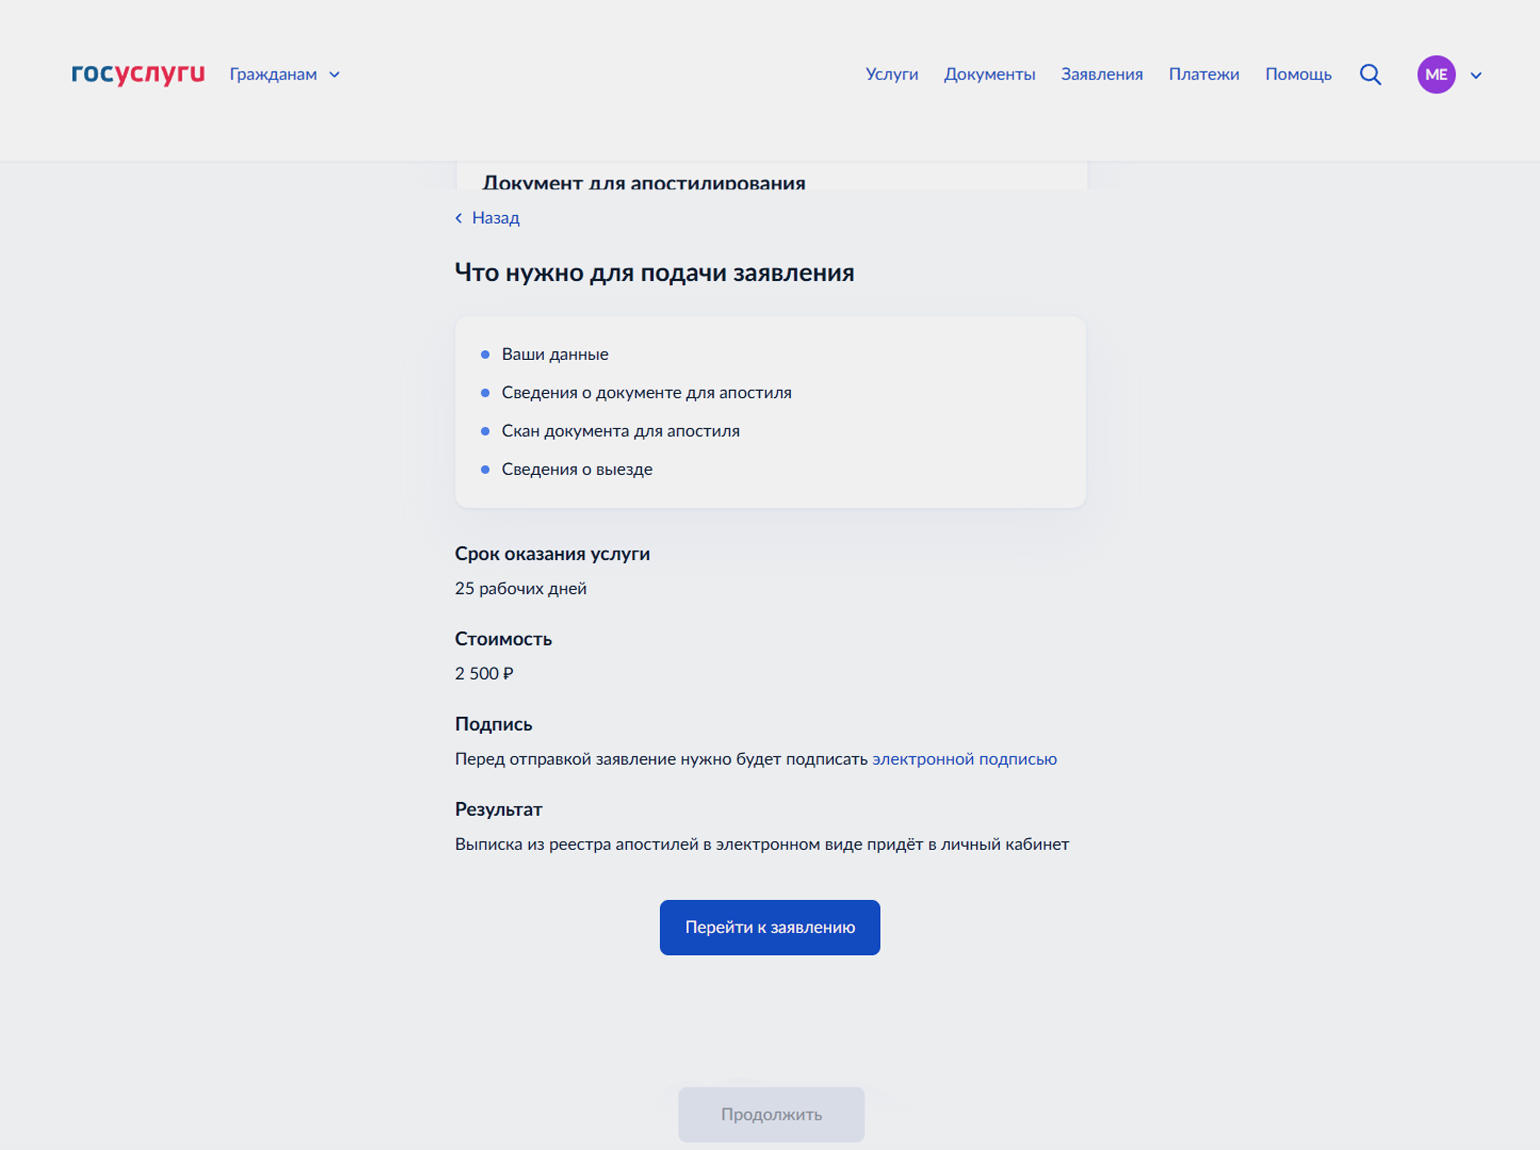
Task: Click the Госуслуги logo
Action: [x=138, y=74]
